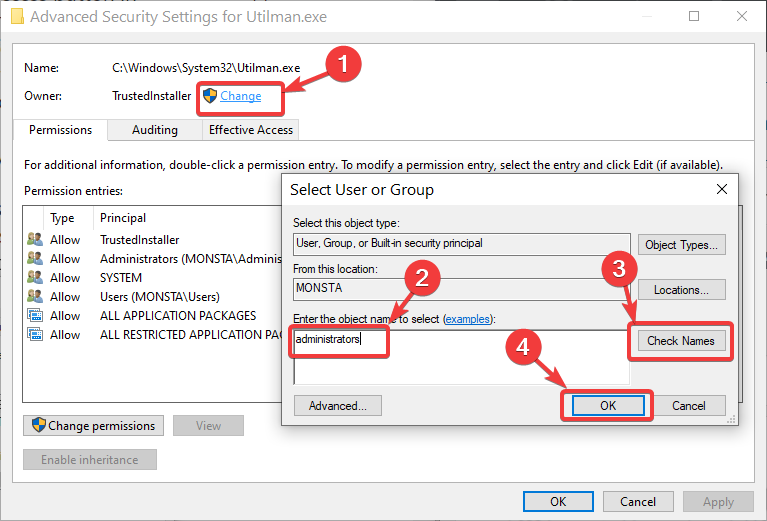767x521 pixels.
Task: Switch to the Permissions tab
Action: coord(60,130)
